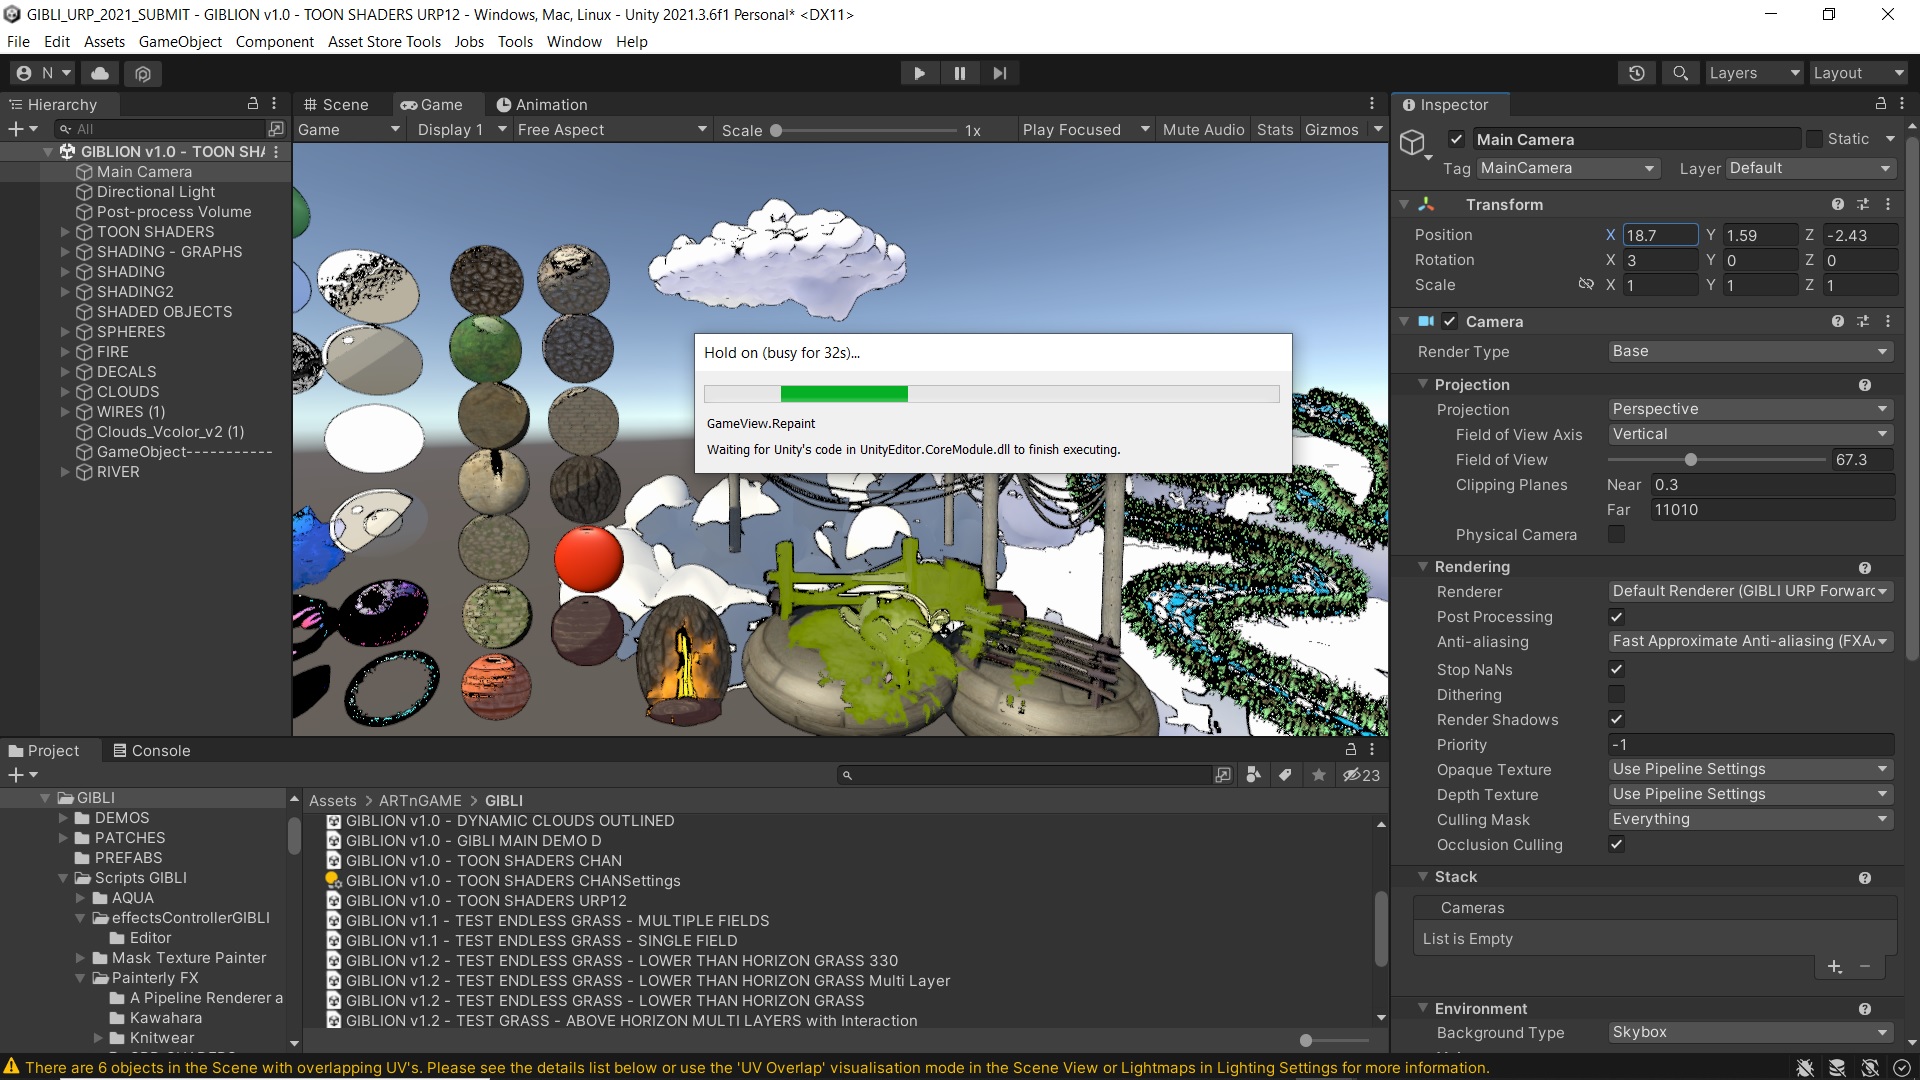Collapse the Projection section
The image size is (1920, 1080).
tap(1423, 384)
